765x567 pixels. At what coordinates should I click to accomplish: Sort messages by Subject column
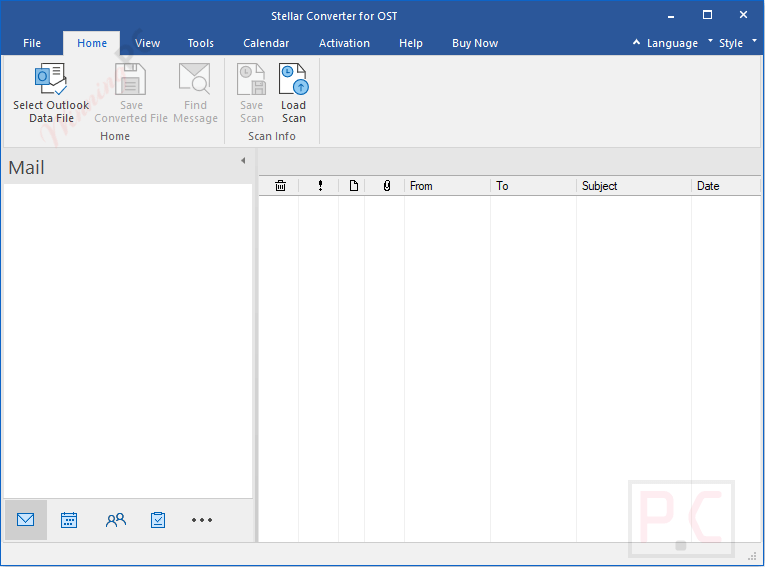pyautogui.click(x=634, y=186)
